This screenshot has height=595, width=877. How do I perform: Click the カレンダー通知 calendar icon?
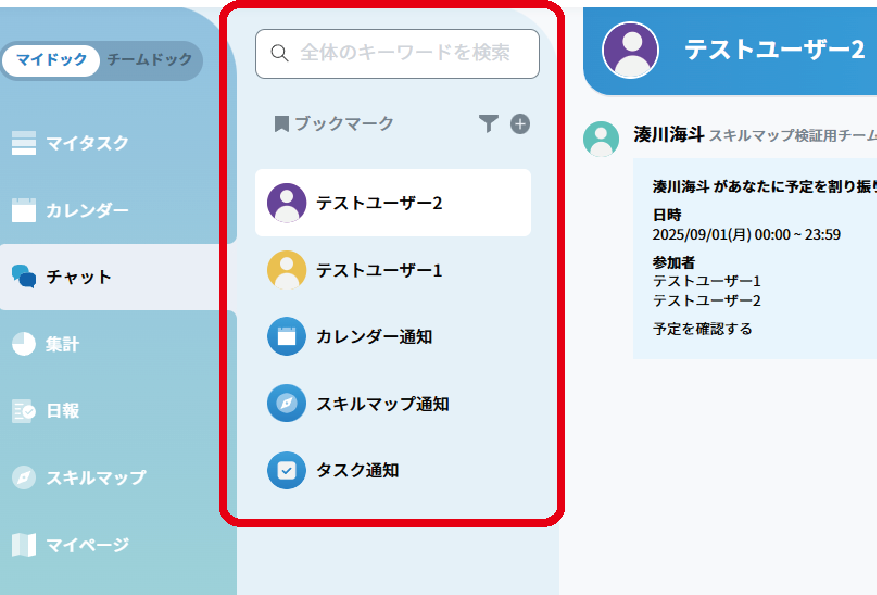click(286, 337)
